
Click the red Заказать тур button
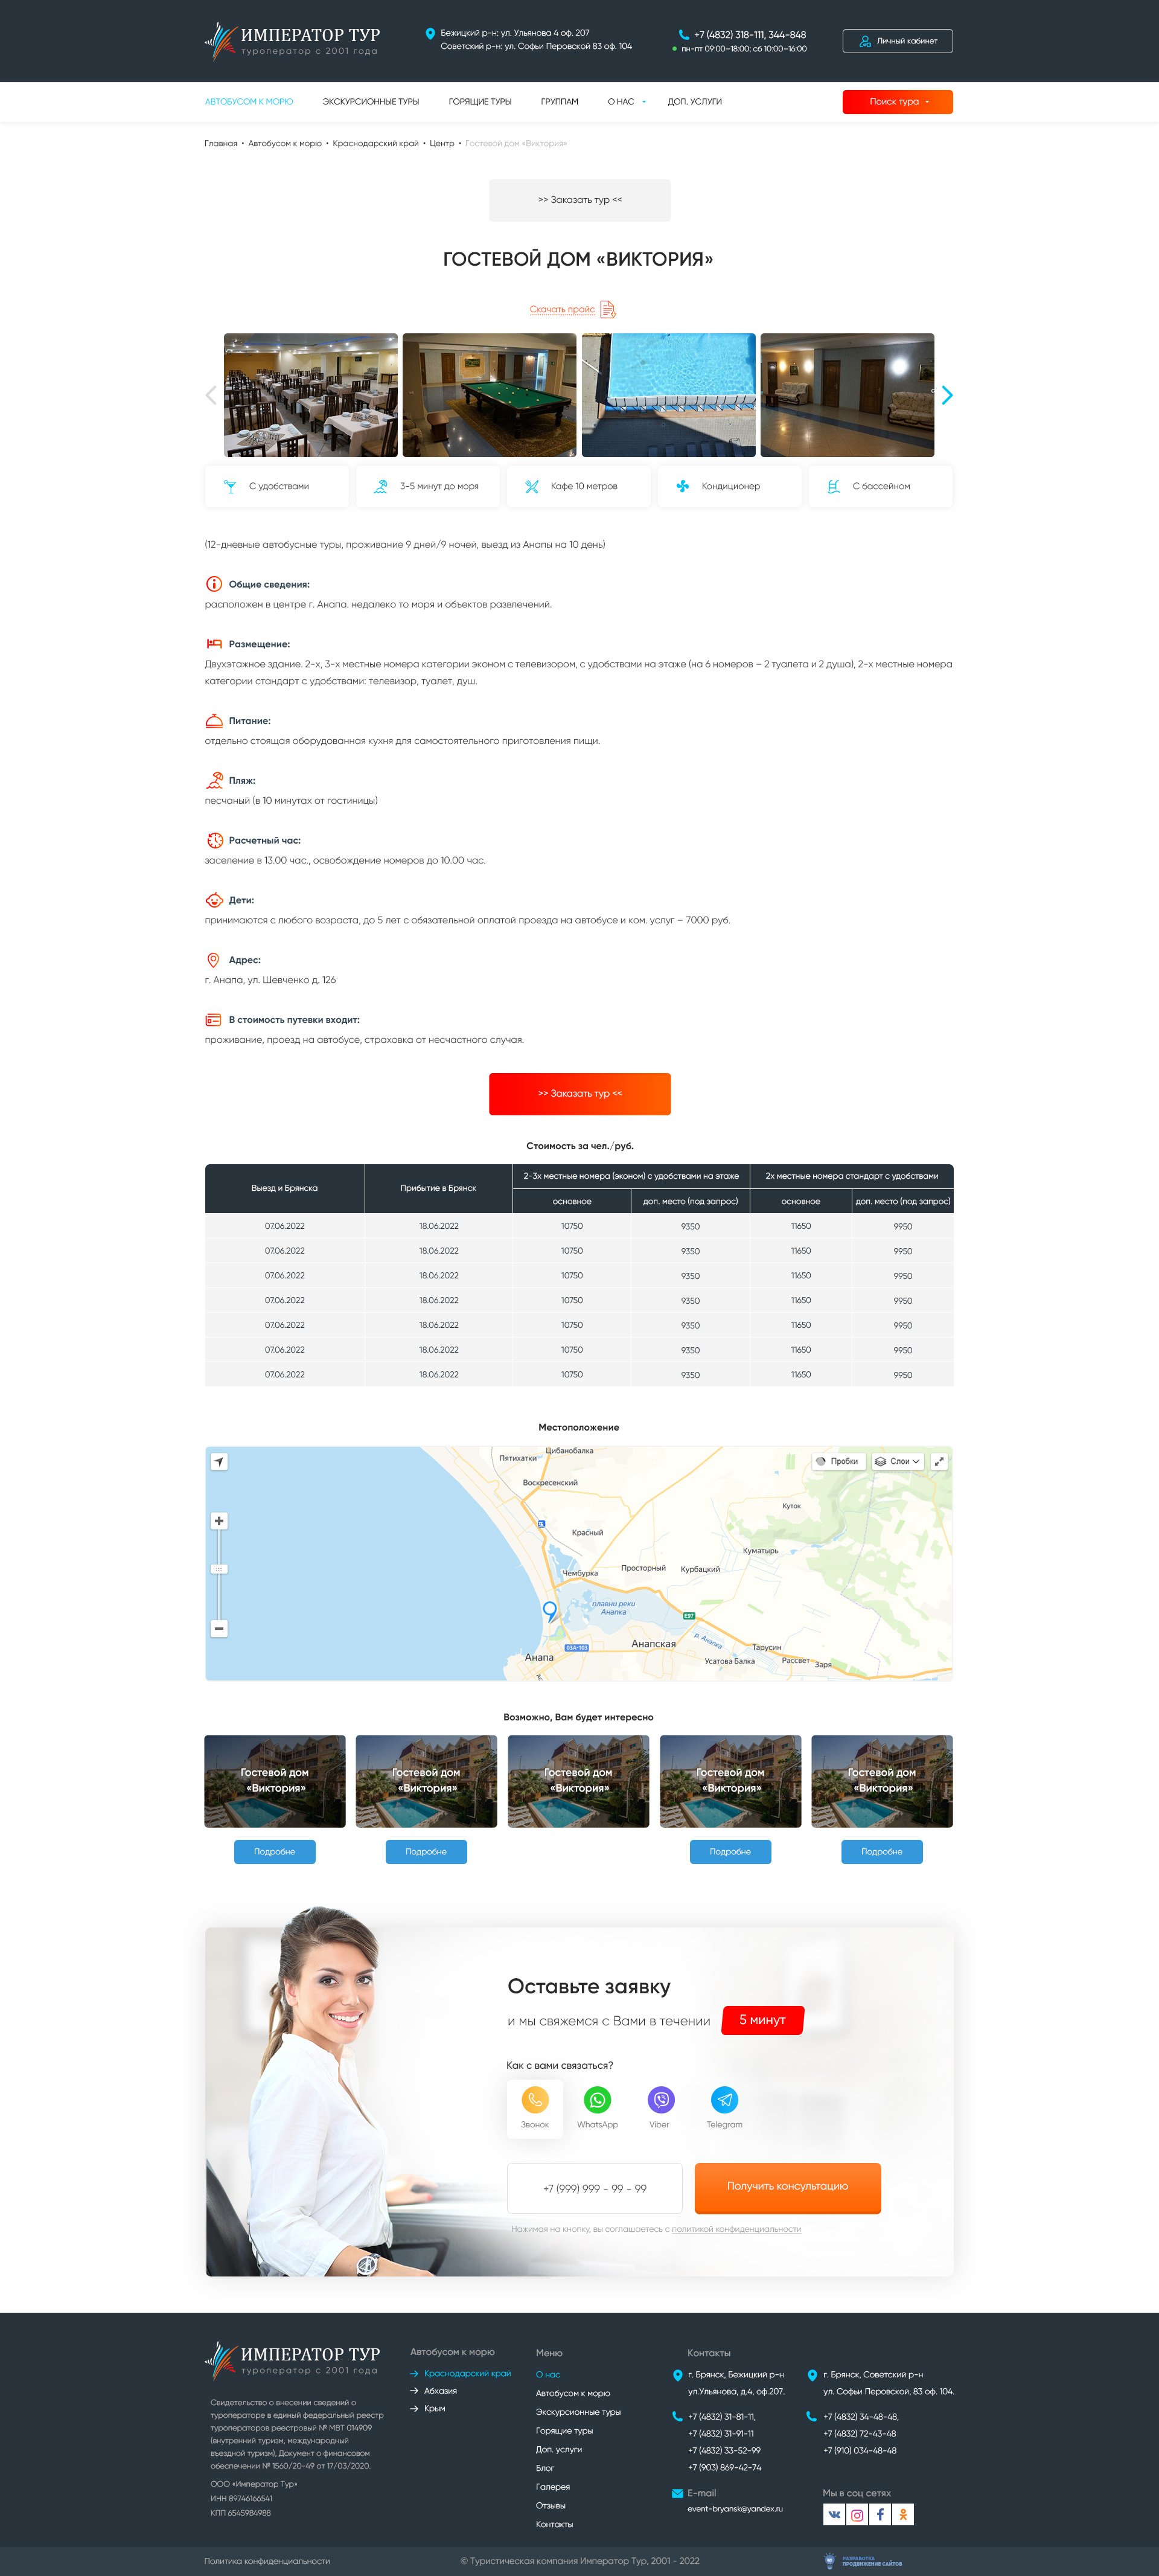click(x=579, y=1093)
